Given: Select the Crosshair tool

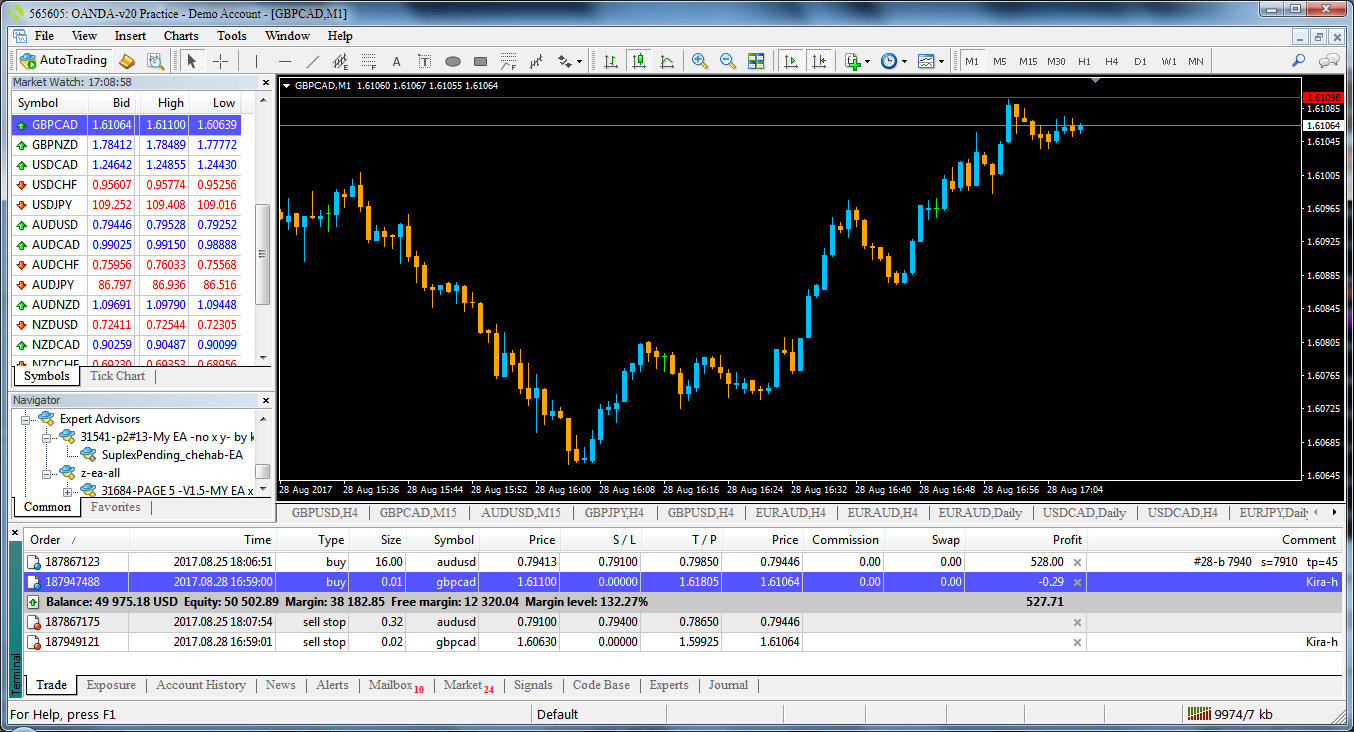Looking at the screenshot, I should tap(220, 61).
